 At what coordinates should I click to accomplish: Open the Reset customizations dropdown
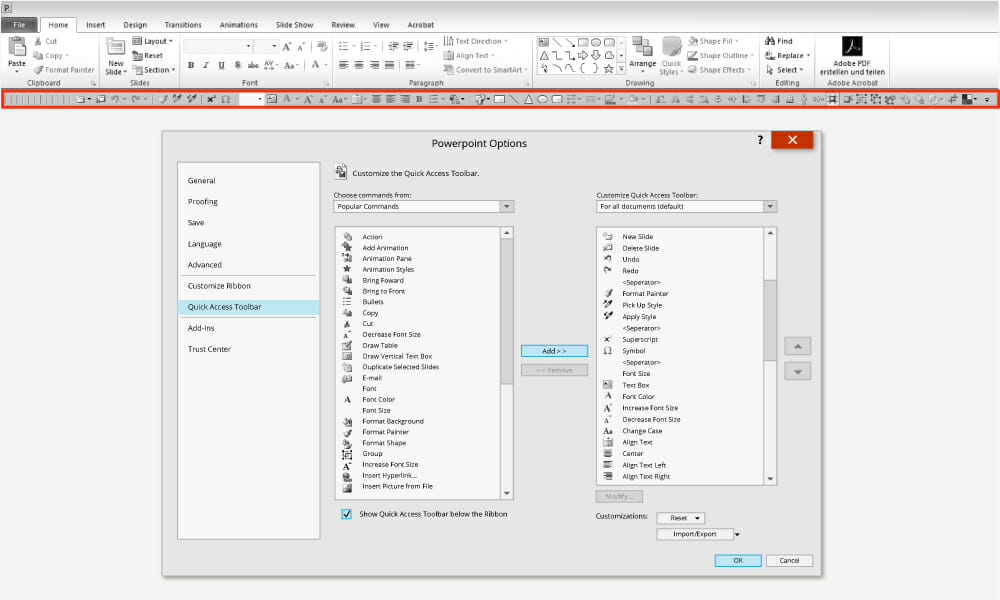point(680,518)
